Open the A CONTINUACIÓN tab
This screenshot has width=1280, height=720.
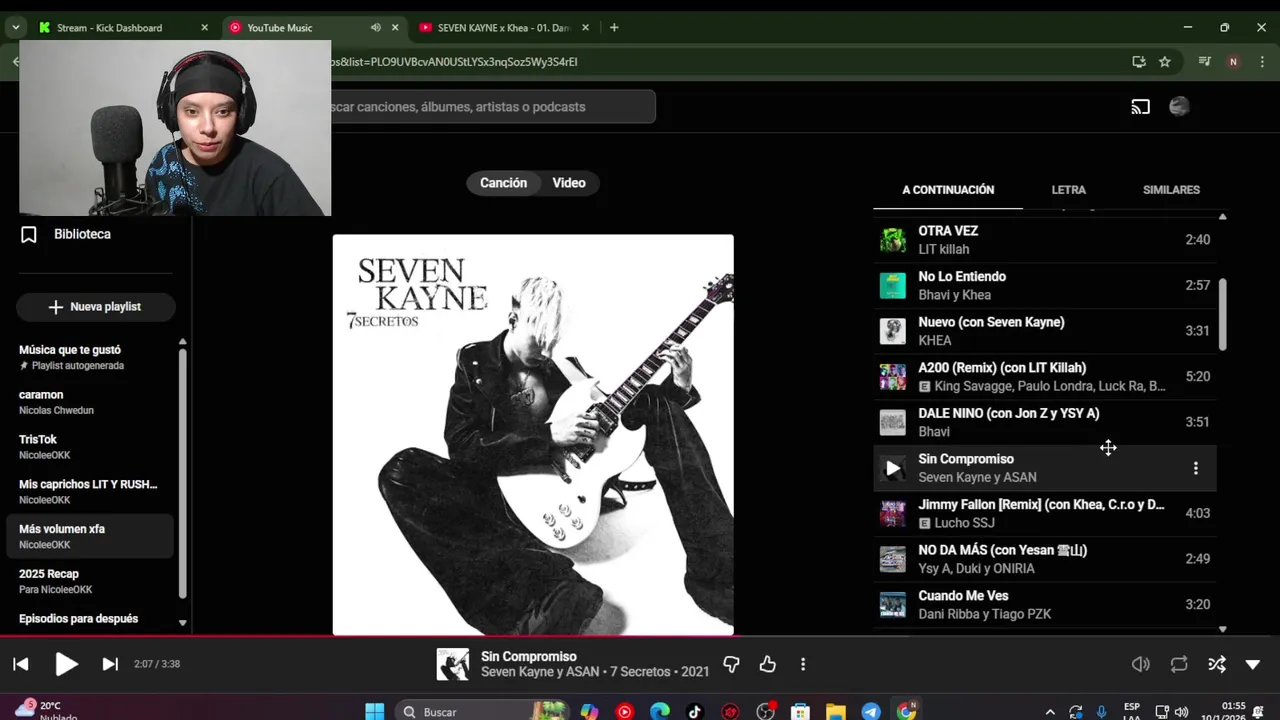point(948,190)
